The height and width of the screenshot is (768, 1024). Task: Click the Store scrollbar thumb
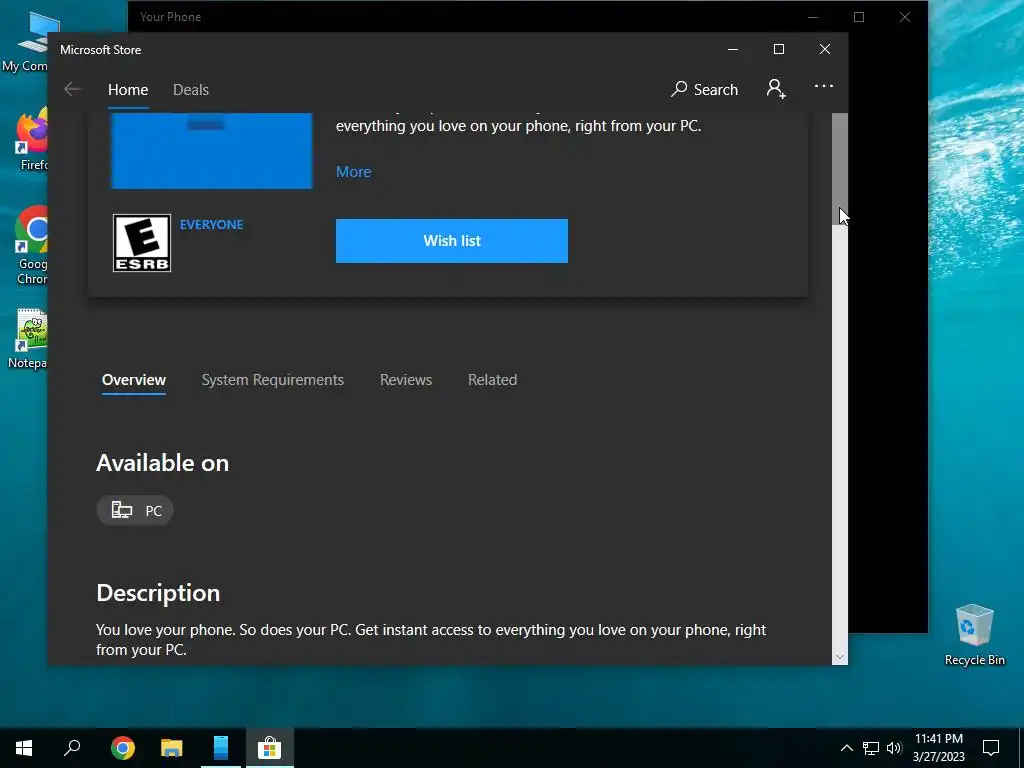click(840, 169)
